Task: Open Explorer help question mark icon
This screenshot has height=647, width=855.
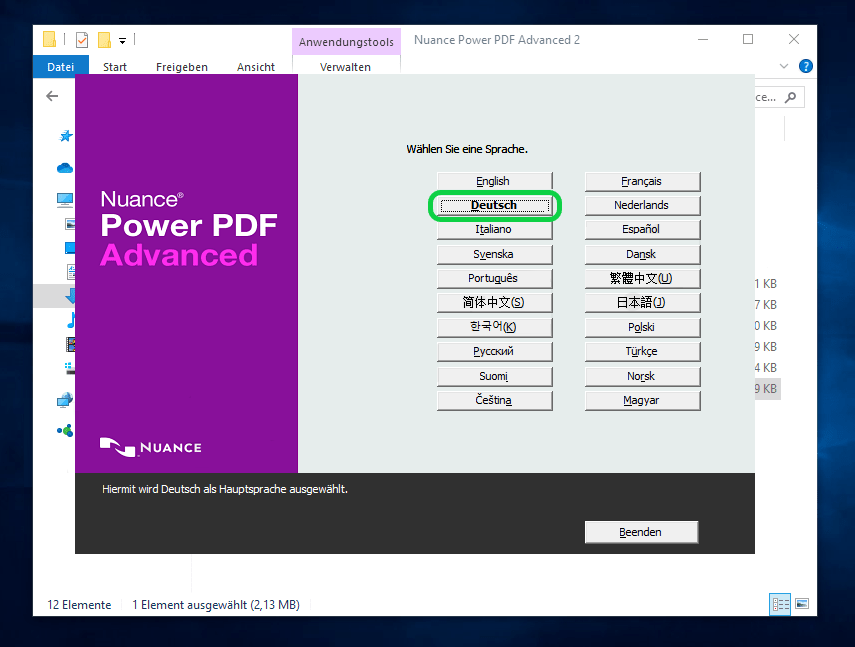Action: pos(805,66)
